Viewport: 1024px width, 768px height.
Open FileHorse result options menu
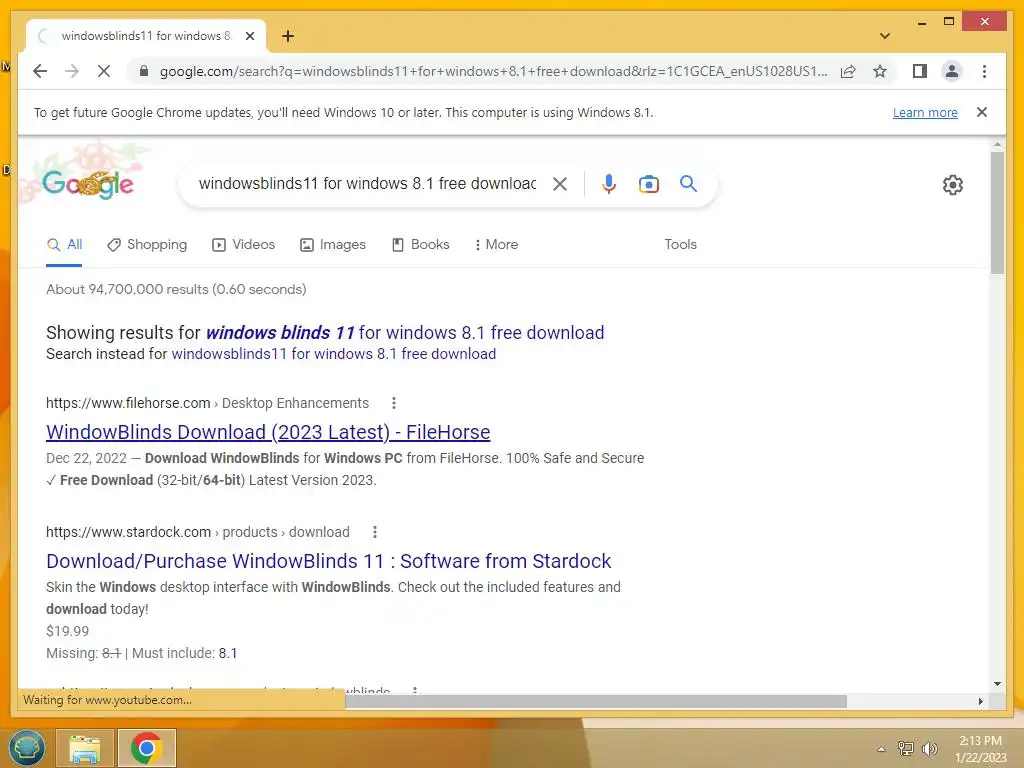pos(394,403)
